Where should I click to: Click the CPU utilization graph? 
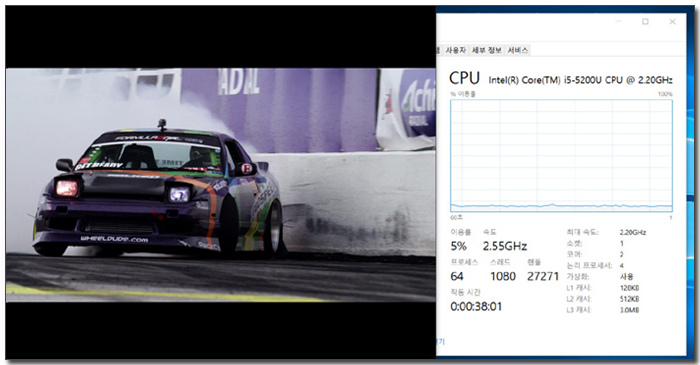(x=561, y=156)
